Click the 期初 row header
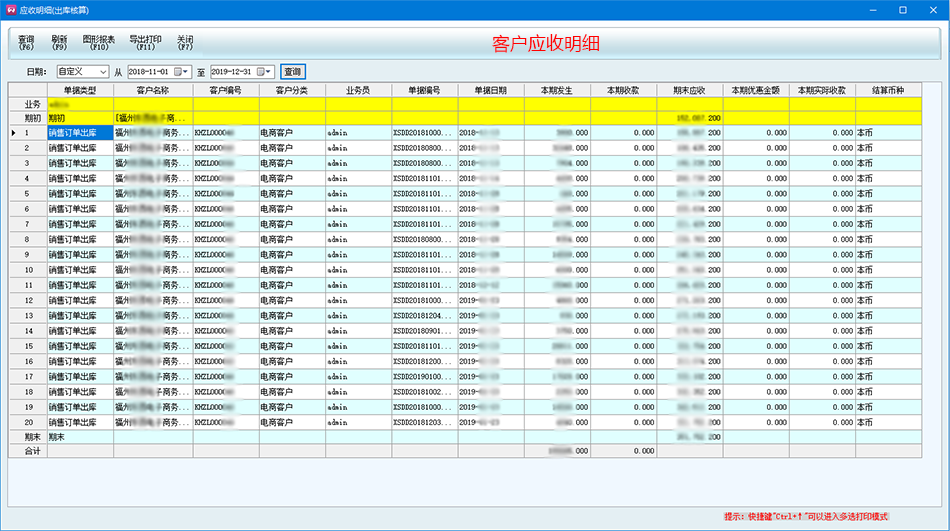This screenshot has height=531, width=950. click(28, 118)
